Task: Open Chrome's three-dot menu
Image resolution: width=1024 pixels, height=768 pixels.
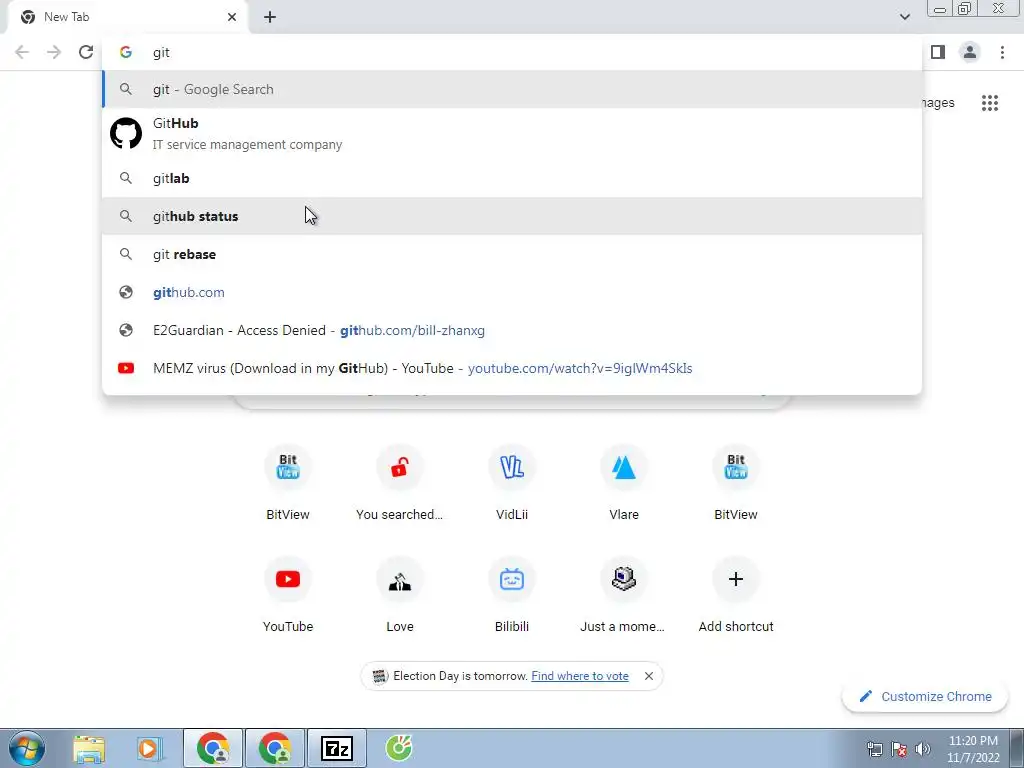Action: coord(1002,52)
